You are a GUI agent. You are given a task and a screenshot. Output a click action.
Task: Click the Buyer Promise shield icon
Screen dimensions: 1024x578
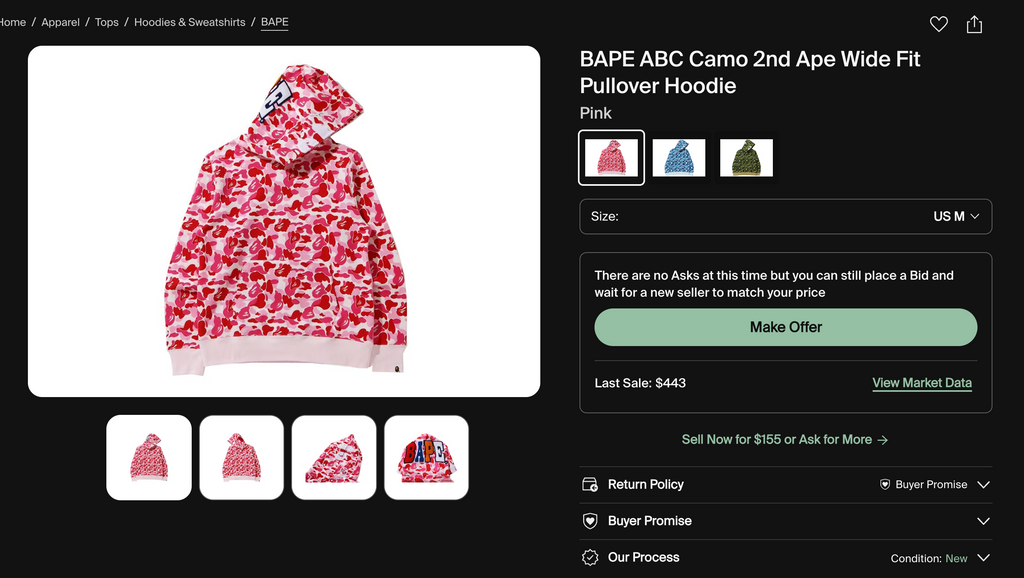tap(590, 521)
